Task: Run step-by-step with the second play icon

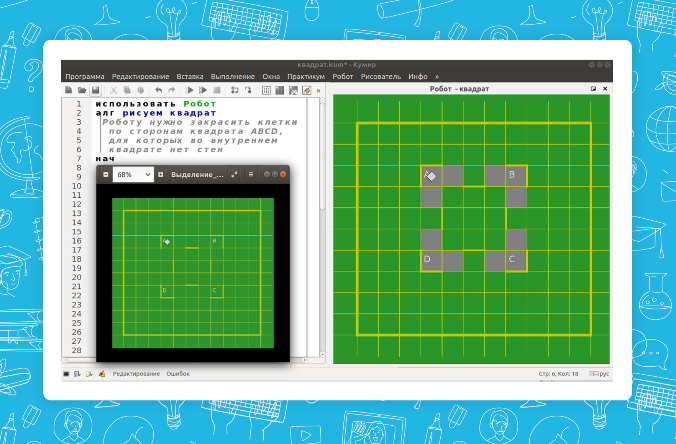Action: coord(203,90)
